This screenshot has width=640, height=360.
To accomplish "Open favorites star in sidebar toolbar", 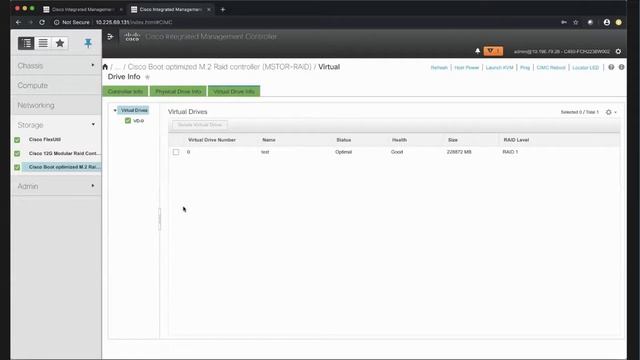I will (x=60, y=43).
